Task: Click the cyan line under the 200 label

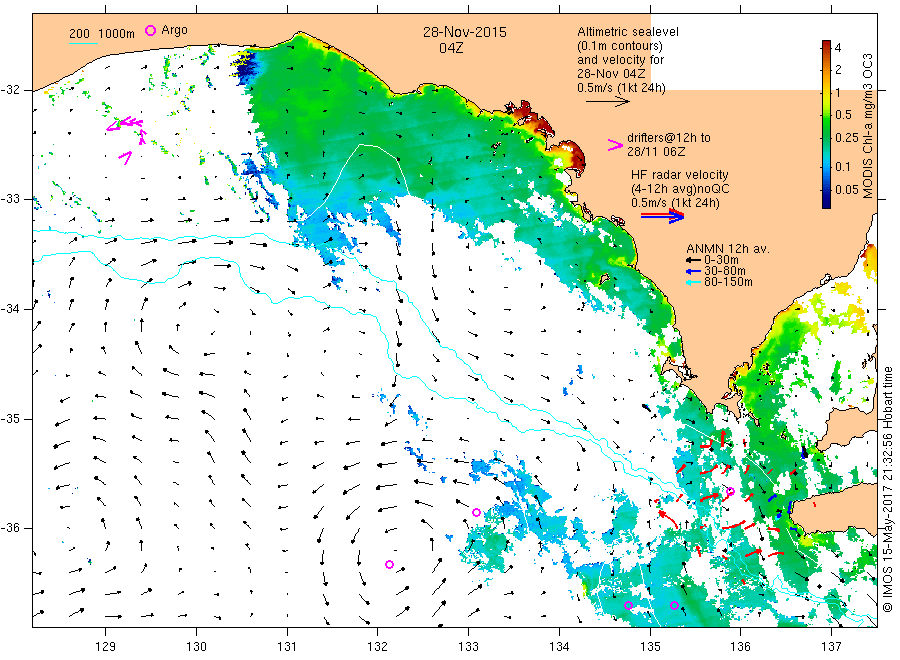Action: click(83, 43)
